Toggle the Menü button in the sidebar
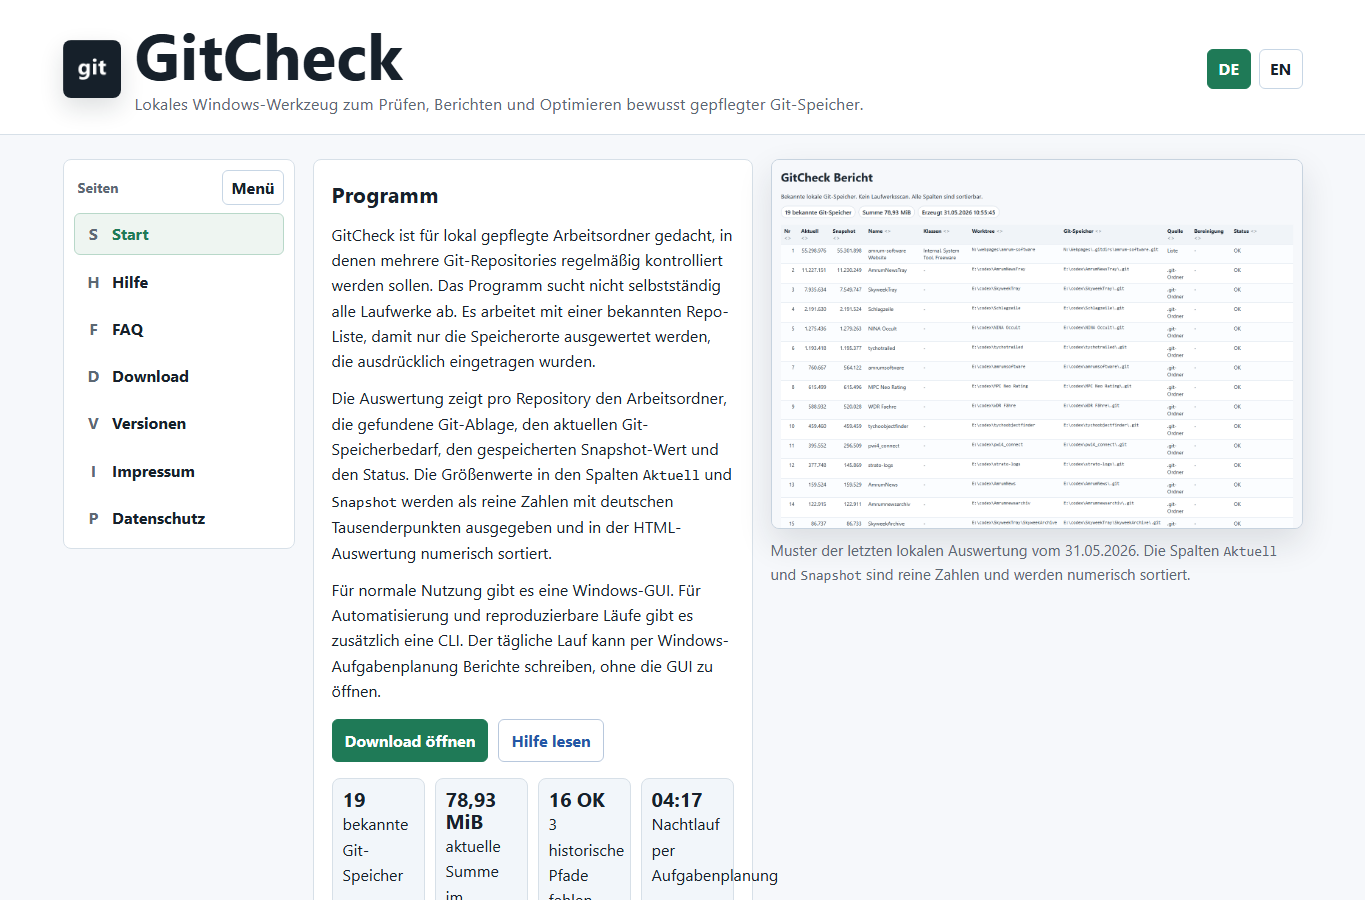Image resolution: width=1365 pixels, height=900 pixels. tap(253, 188)
